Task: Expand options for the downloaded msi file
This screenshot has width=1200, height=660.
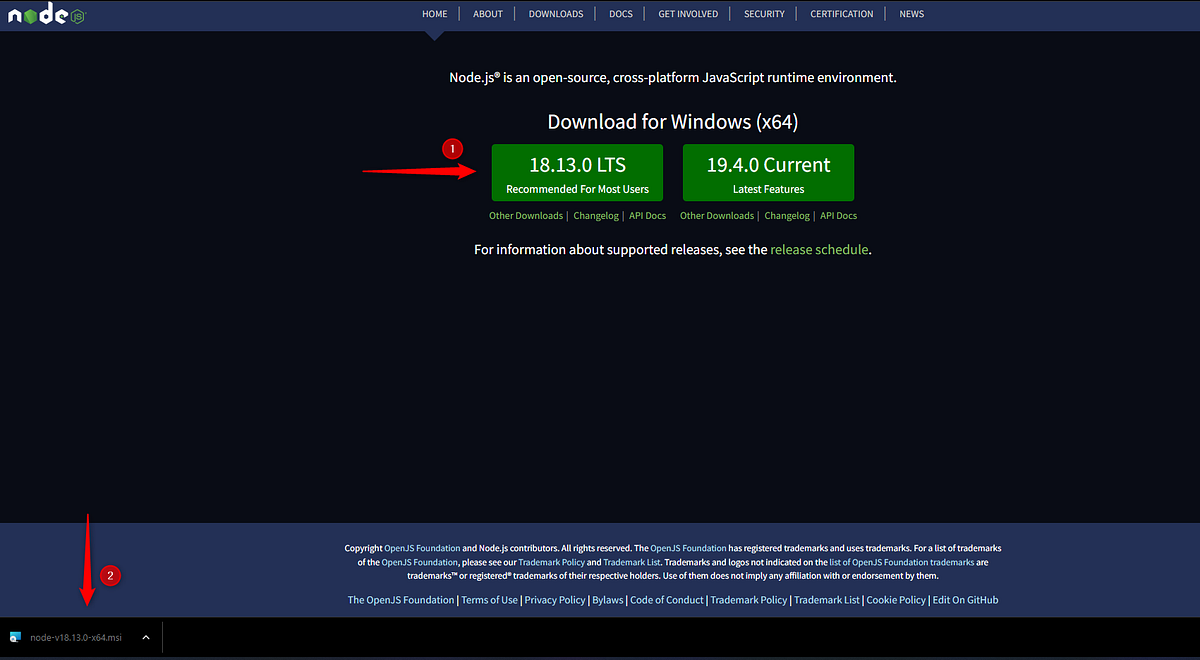Action: pyautogui.click(x=146, y=637)
